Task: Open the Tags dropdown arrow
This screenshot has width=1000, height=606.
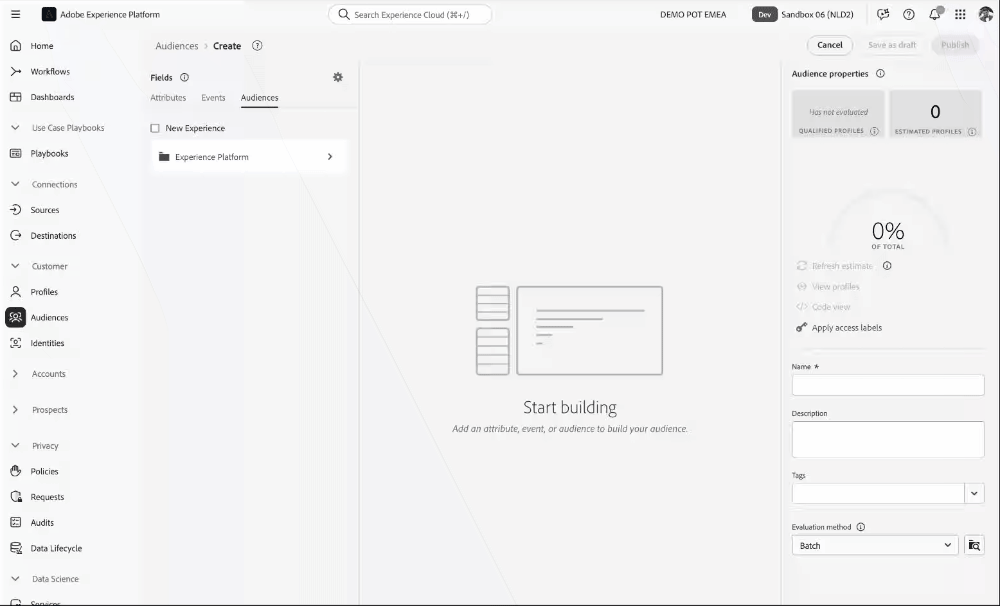Action: click(974, 493)
